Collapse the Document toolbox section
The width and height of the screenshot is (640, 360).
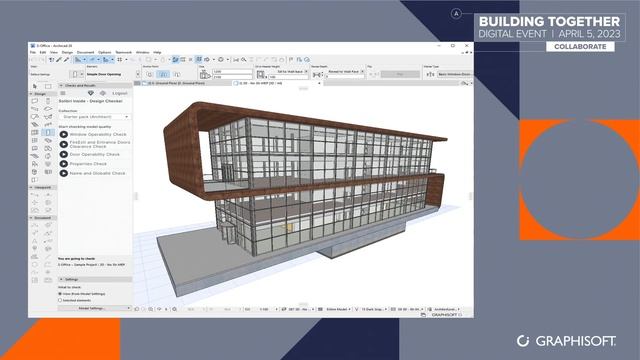click(x=42, y=218)
